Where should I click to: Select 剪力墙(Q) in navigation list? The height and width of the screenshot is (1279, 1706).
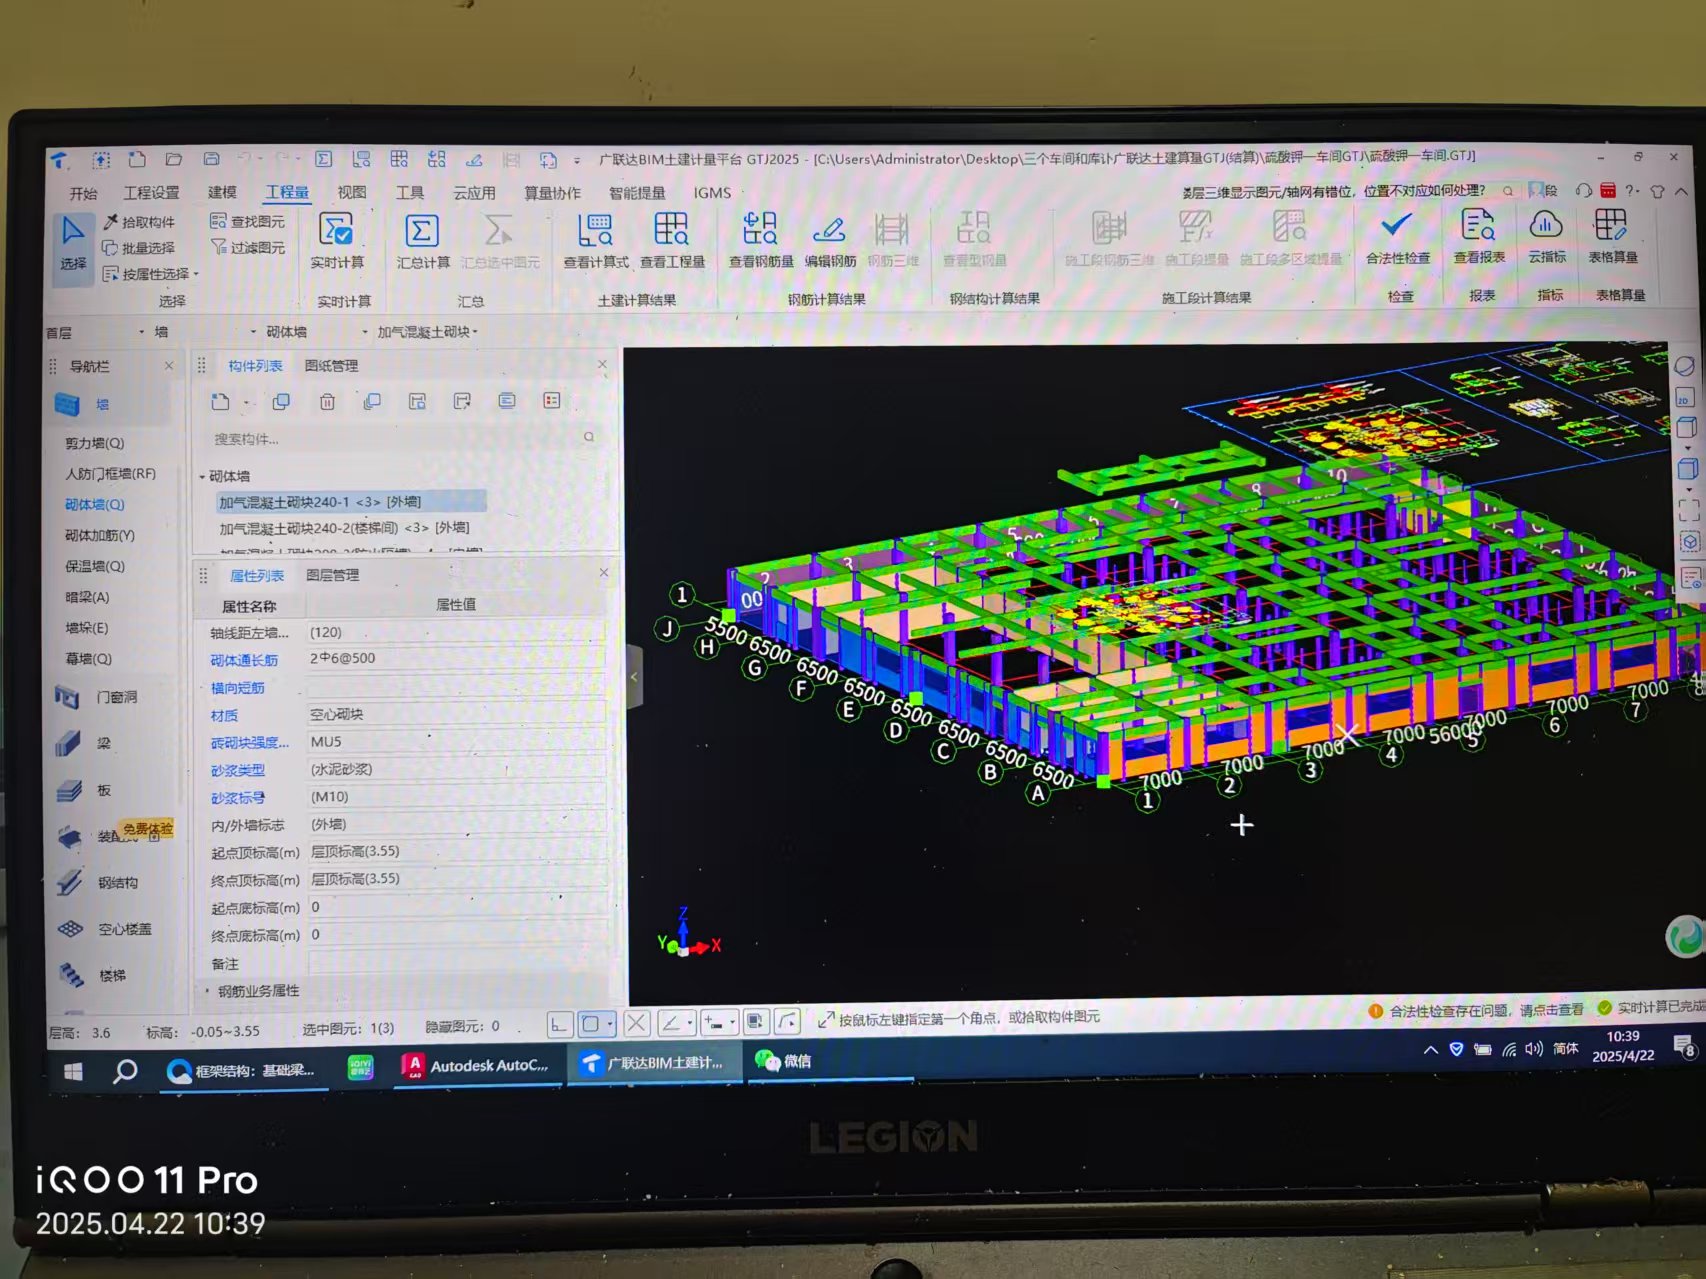click(x=94, y=443)
